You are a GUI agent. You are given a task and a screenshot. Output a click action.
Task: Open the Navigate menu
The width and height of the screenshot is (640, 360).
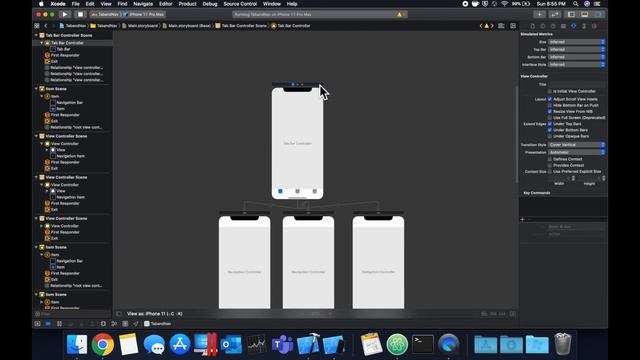point(143,4)
